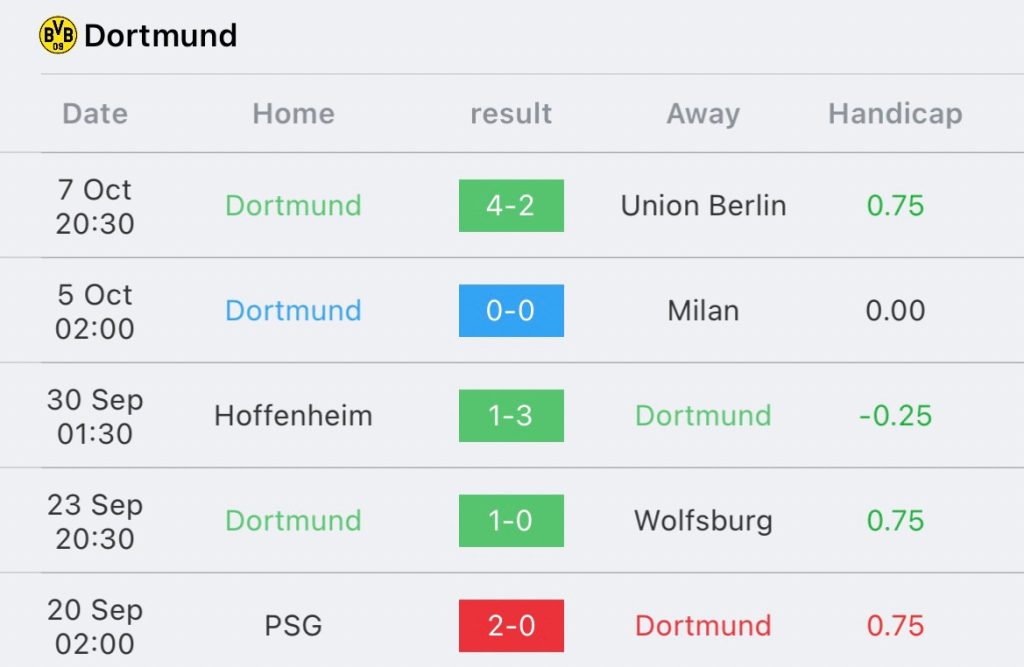Click the Dortmund BVB club logo
Image resolution: width=1024 pixels, height=667 pixels.
57,35
